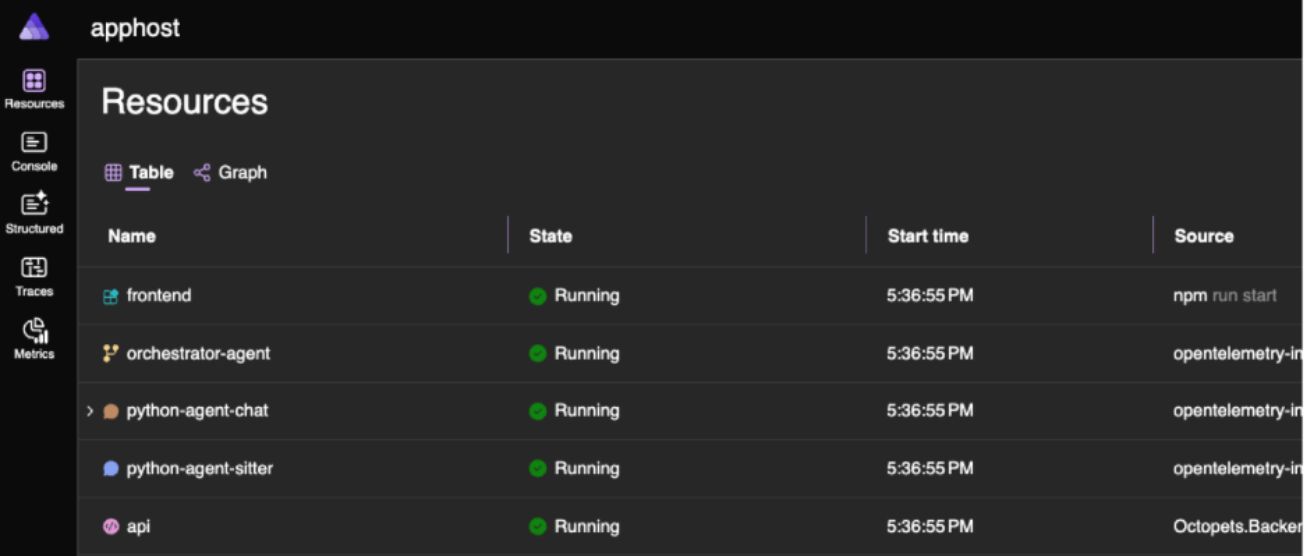Open the Metrics page
Viewport: 1306px width, 556px height.
pyautogui.click(x=34, y=339)
